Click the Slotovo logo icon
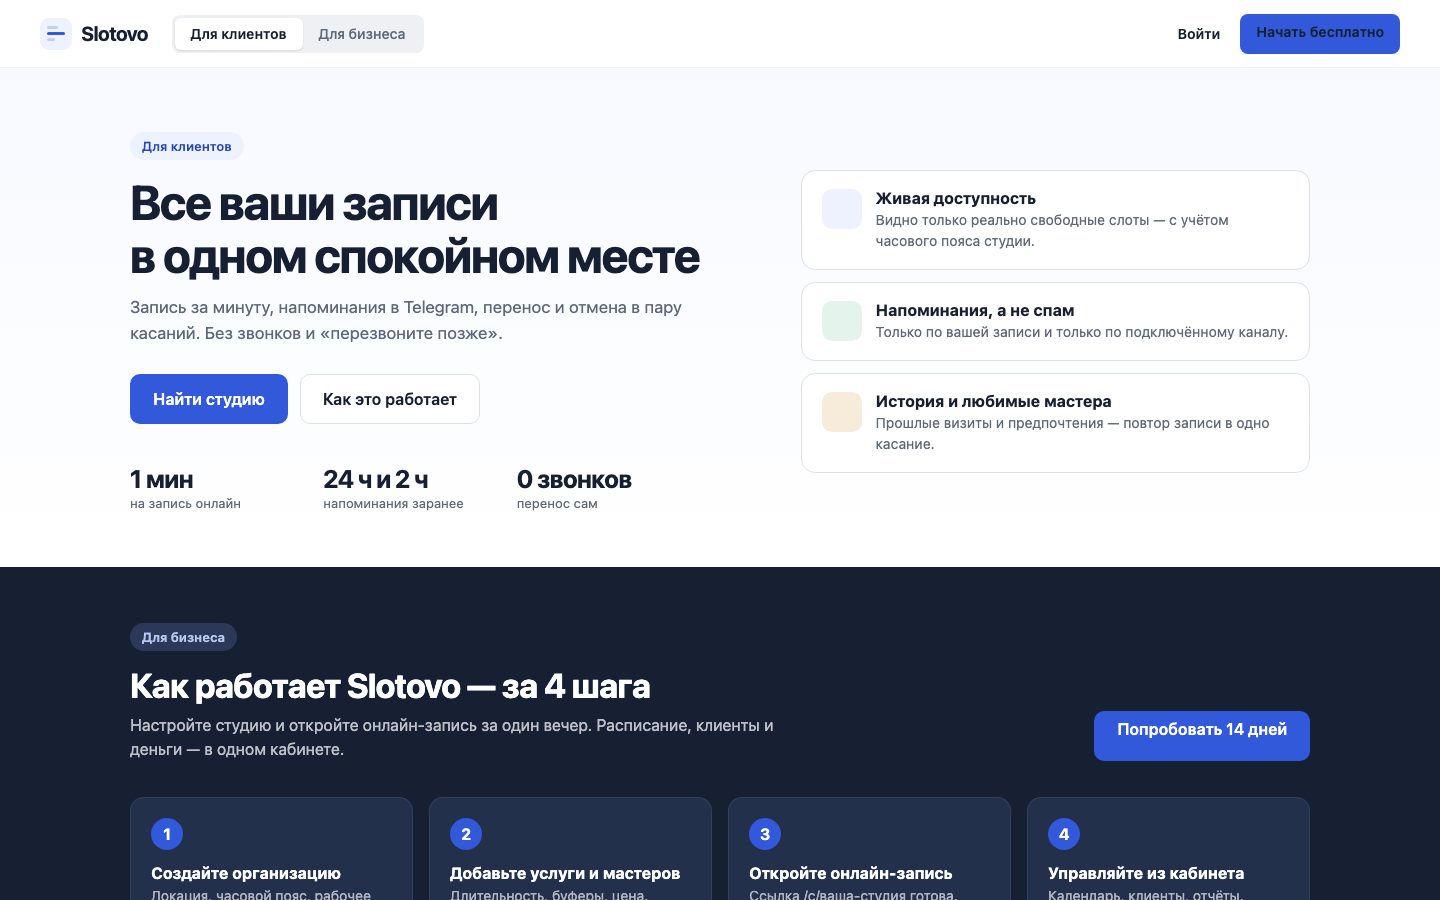This screenshot has width=1440, height=900. [x=56, y=34]
